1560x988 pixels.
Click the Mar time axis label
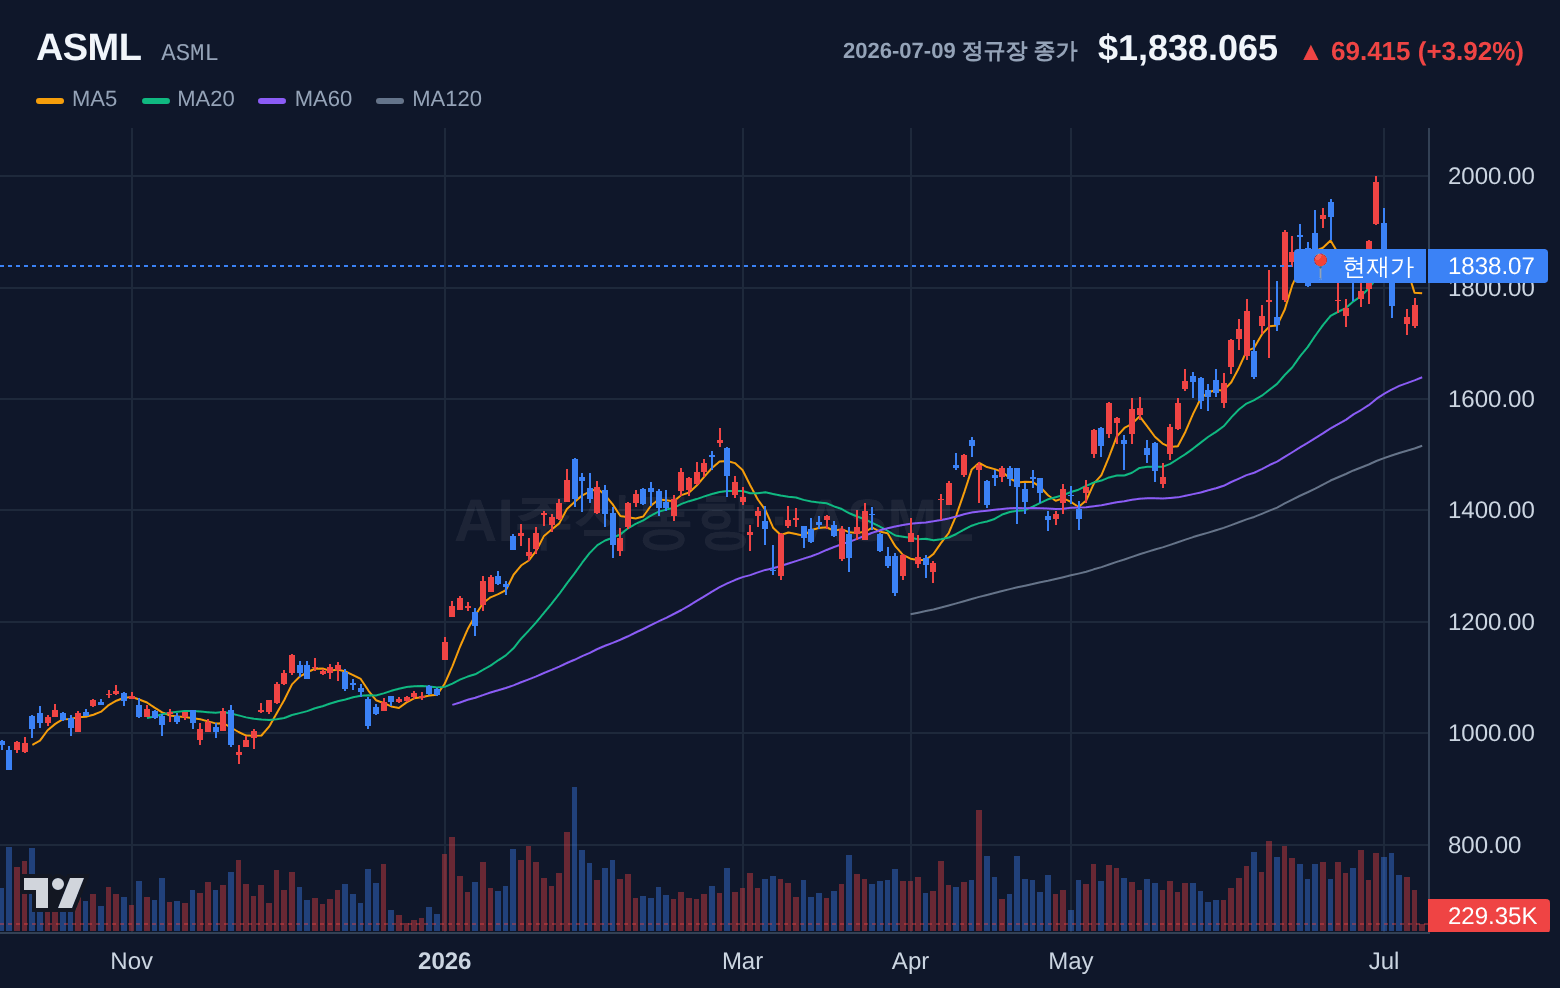click(743, 961)
